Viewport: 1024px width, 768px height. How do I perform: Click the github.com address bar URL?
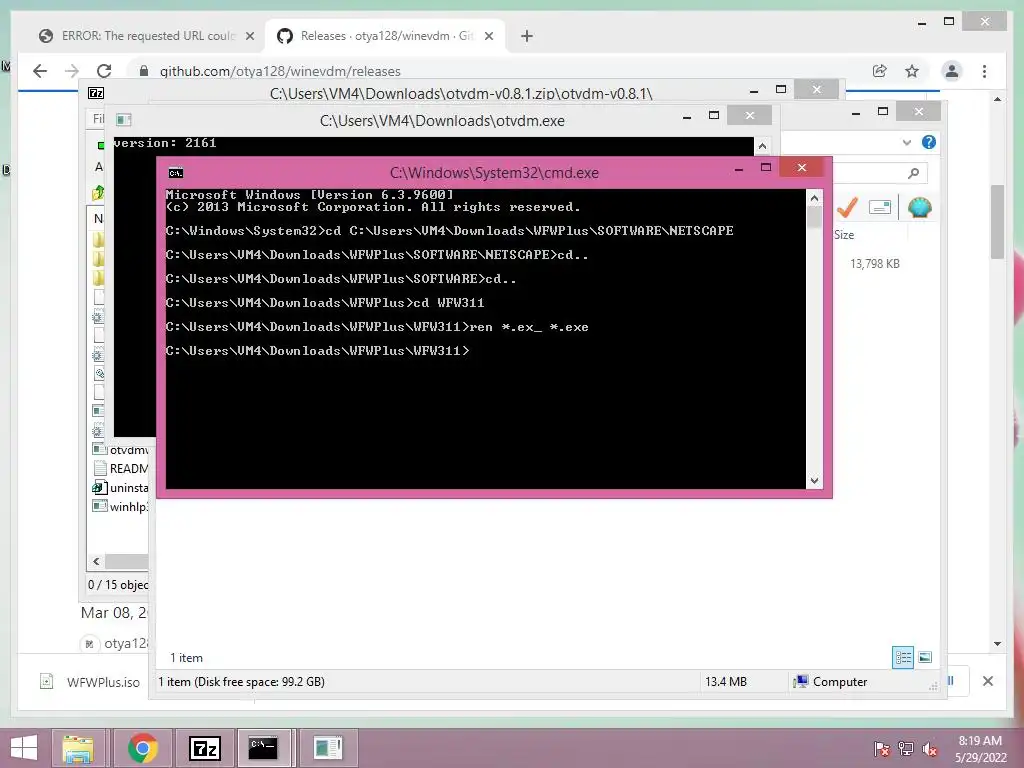280,71
